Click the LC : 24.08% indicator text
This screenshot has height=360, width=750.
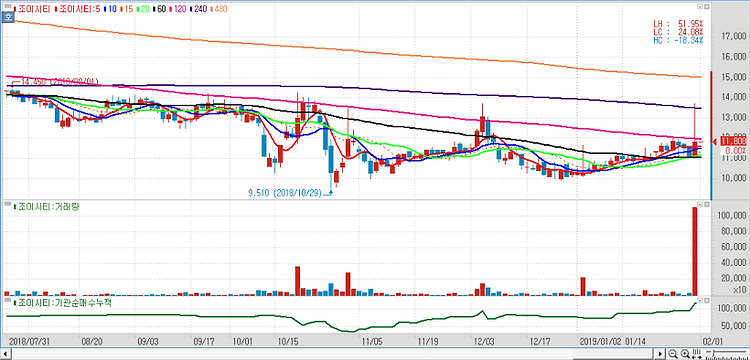[x=678, y=32]
